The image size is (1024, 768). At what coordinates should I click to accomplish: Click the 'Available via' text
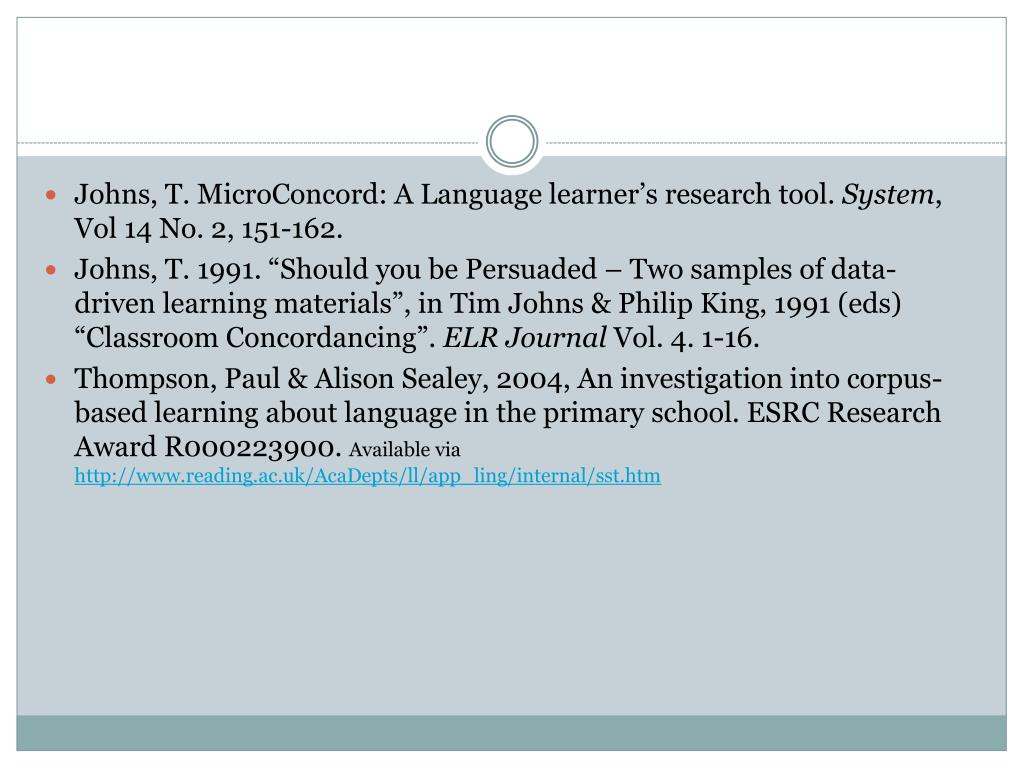click(x=404, y=449)
